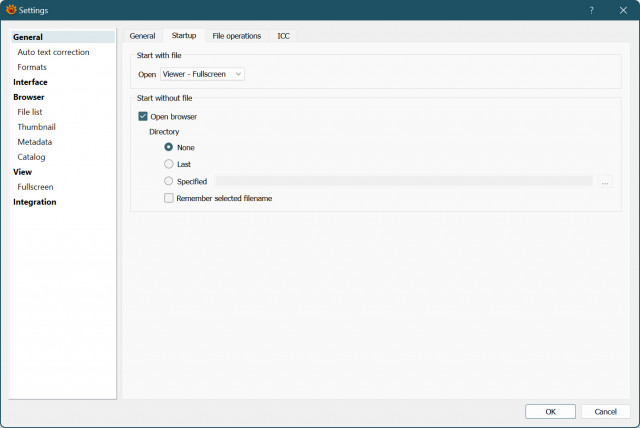Viewport: 640px width, 428px height.
Task: Enable Remember selected filename
Action: click(x=169, y=198)
